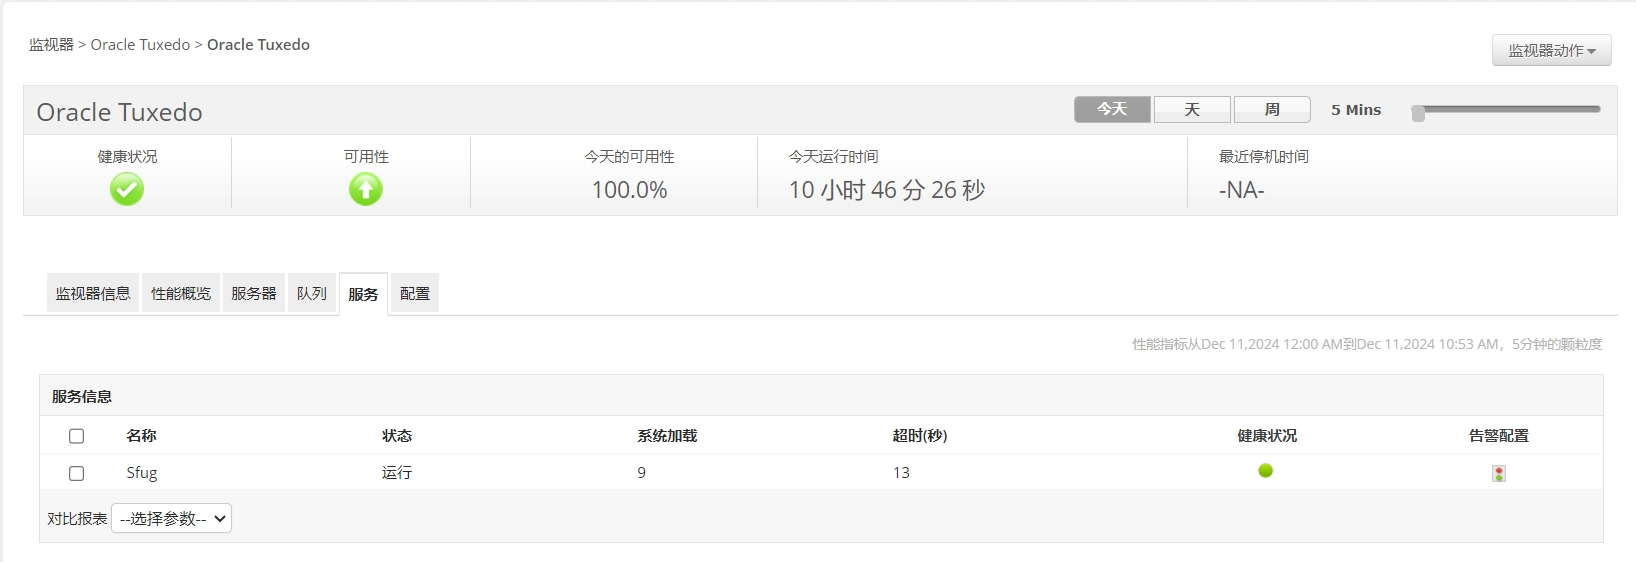Click the 告警配置 column header

1499,436
